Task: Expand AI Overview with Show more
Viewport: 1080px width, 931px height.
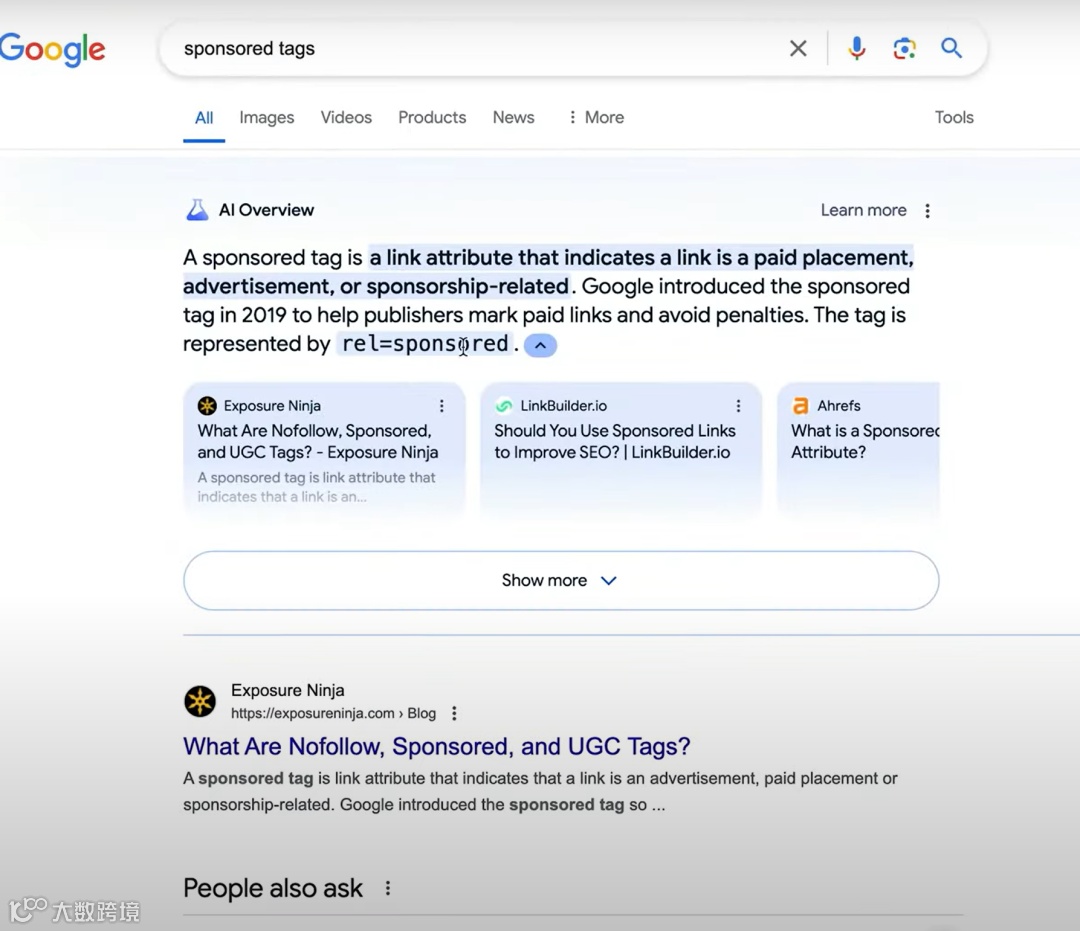Action: 561,580
